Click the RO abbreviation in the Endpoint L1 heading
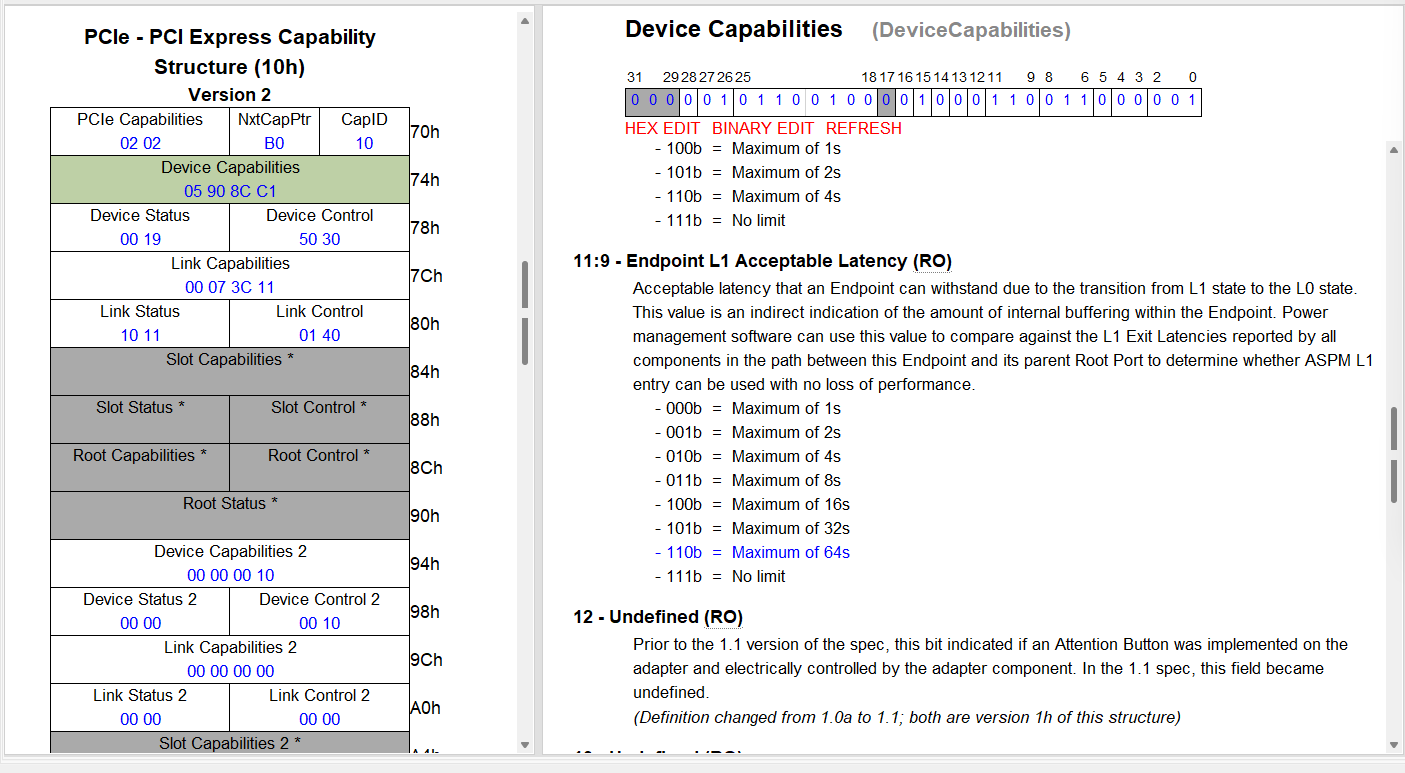This screenshot has width=1405, height=773. 932,261
